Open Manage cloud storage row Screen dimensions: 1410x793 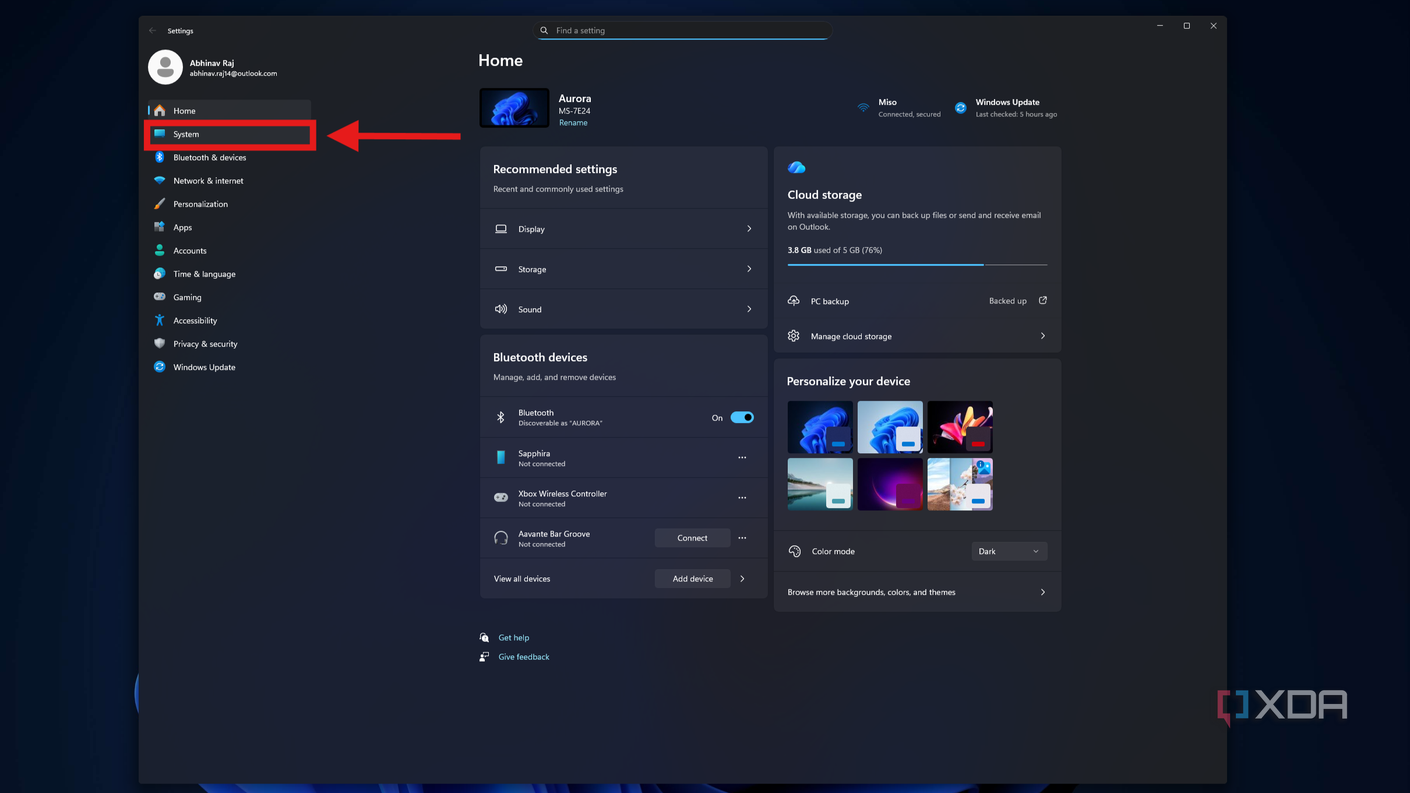[917, 336]
